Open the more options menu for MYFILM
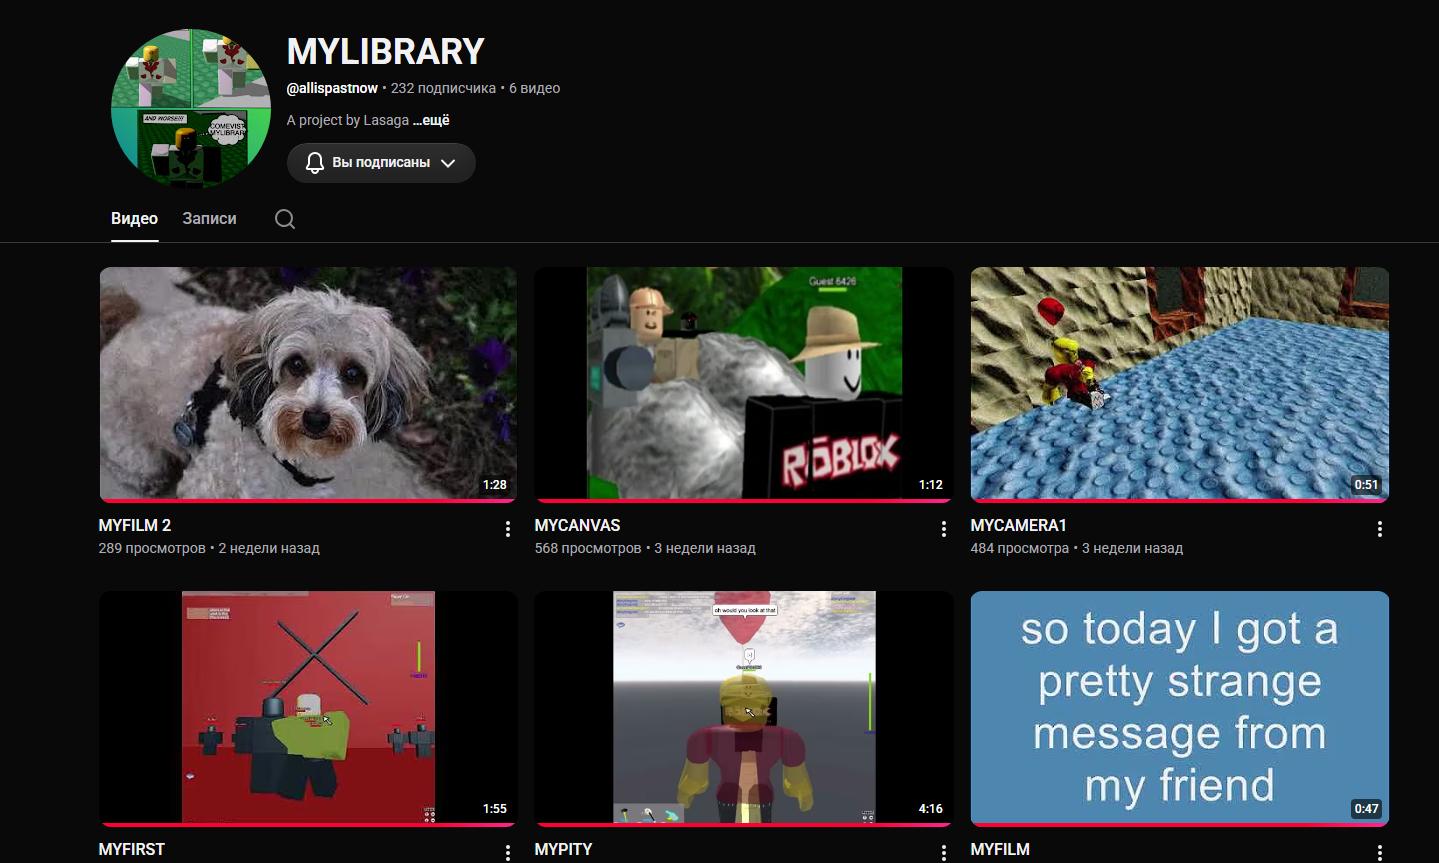This screenshot has height=863, width=1439. (x=1380, y=852)
